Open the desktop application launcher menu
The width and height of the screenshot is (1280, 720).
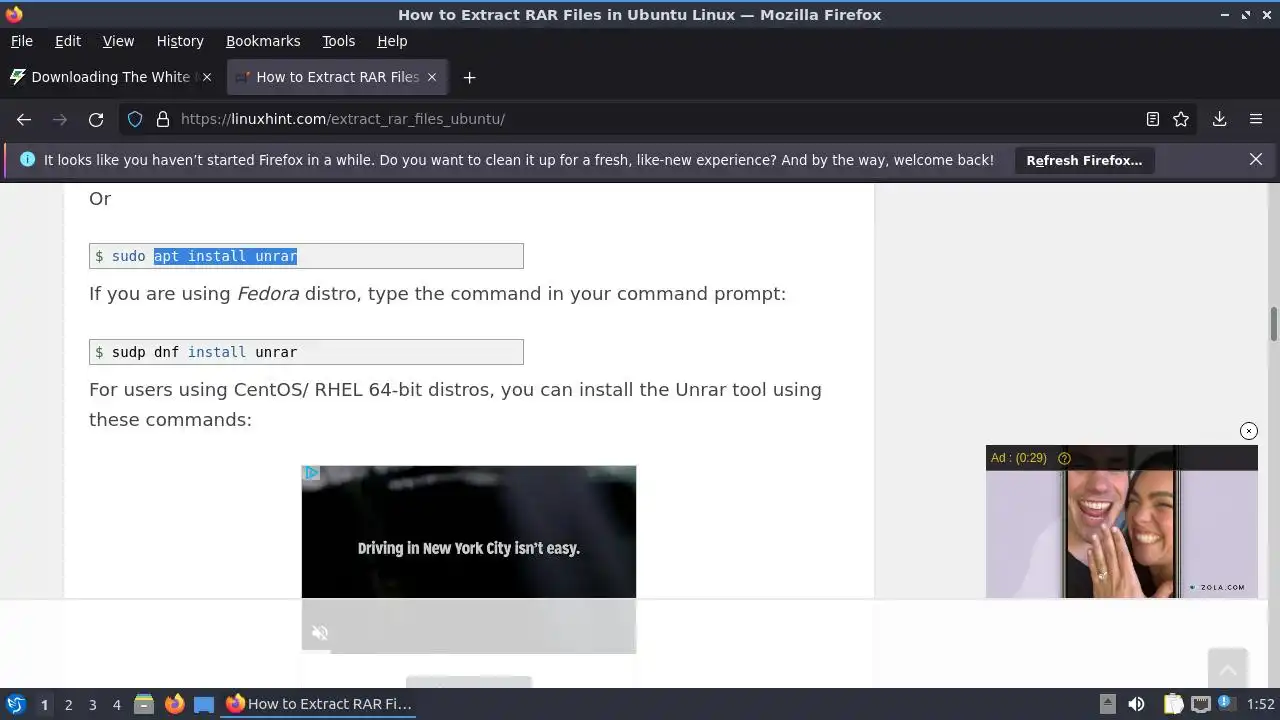(15, 704)
